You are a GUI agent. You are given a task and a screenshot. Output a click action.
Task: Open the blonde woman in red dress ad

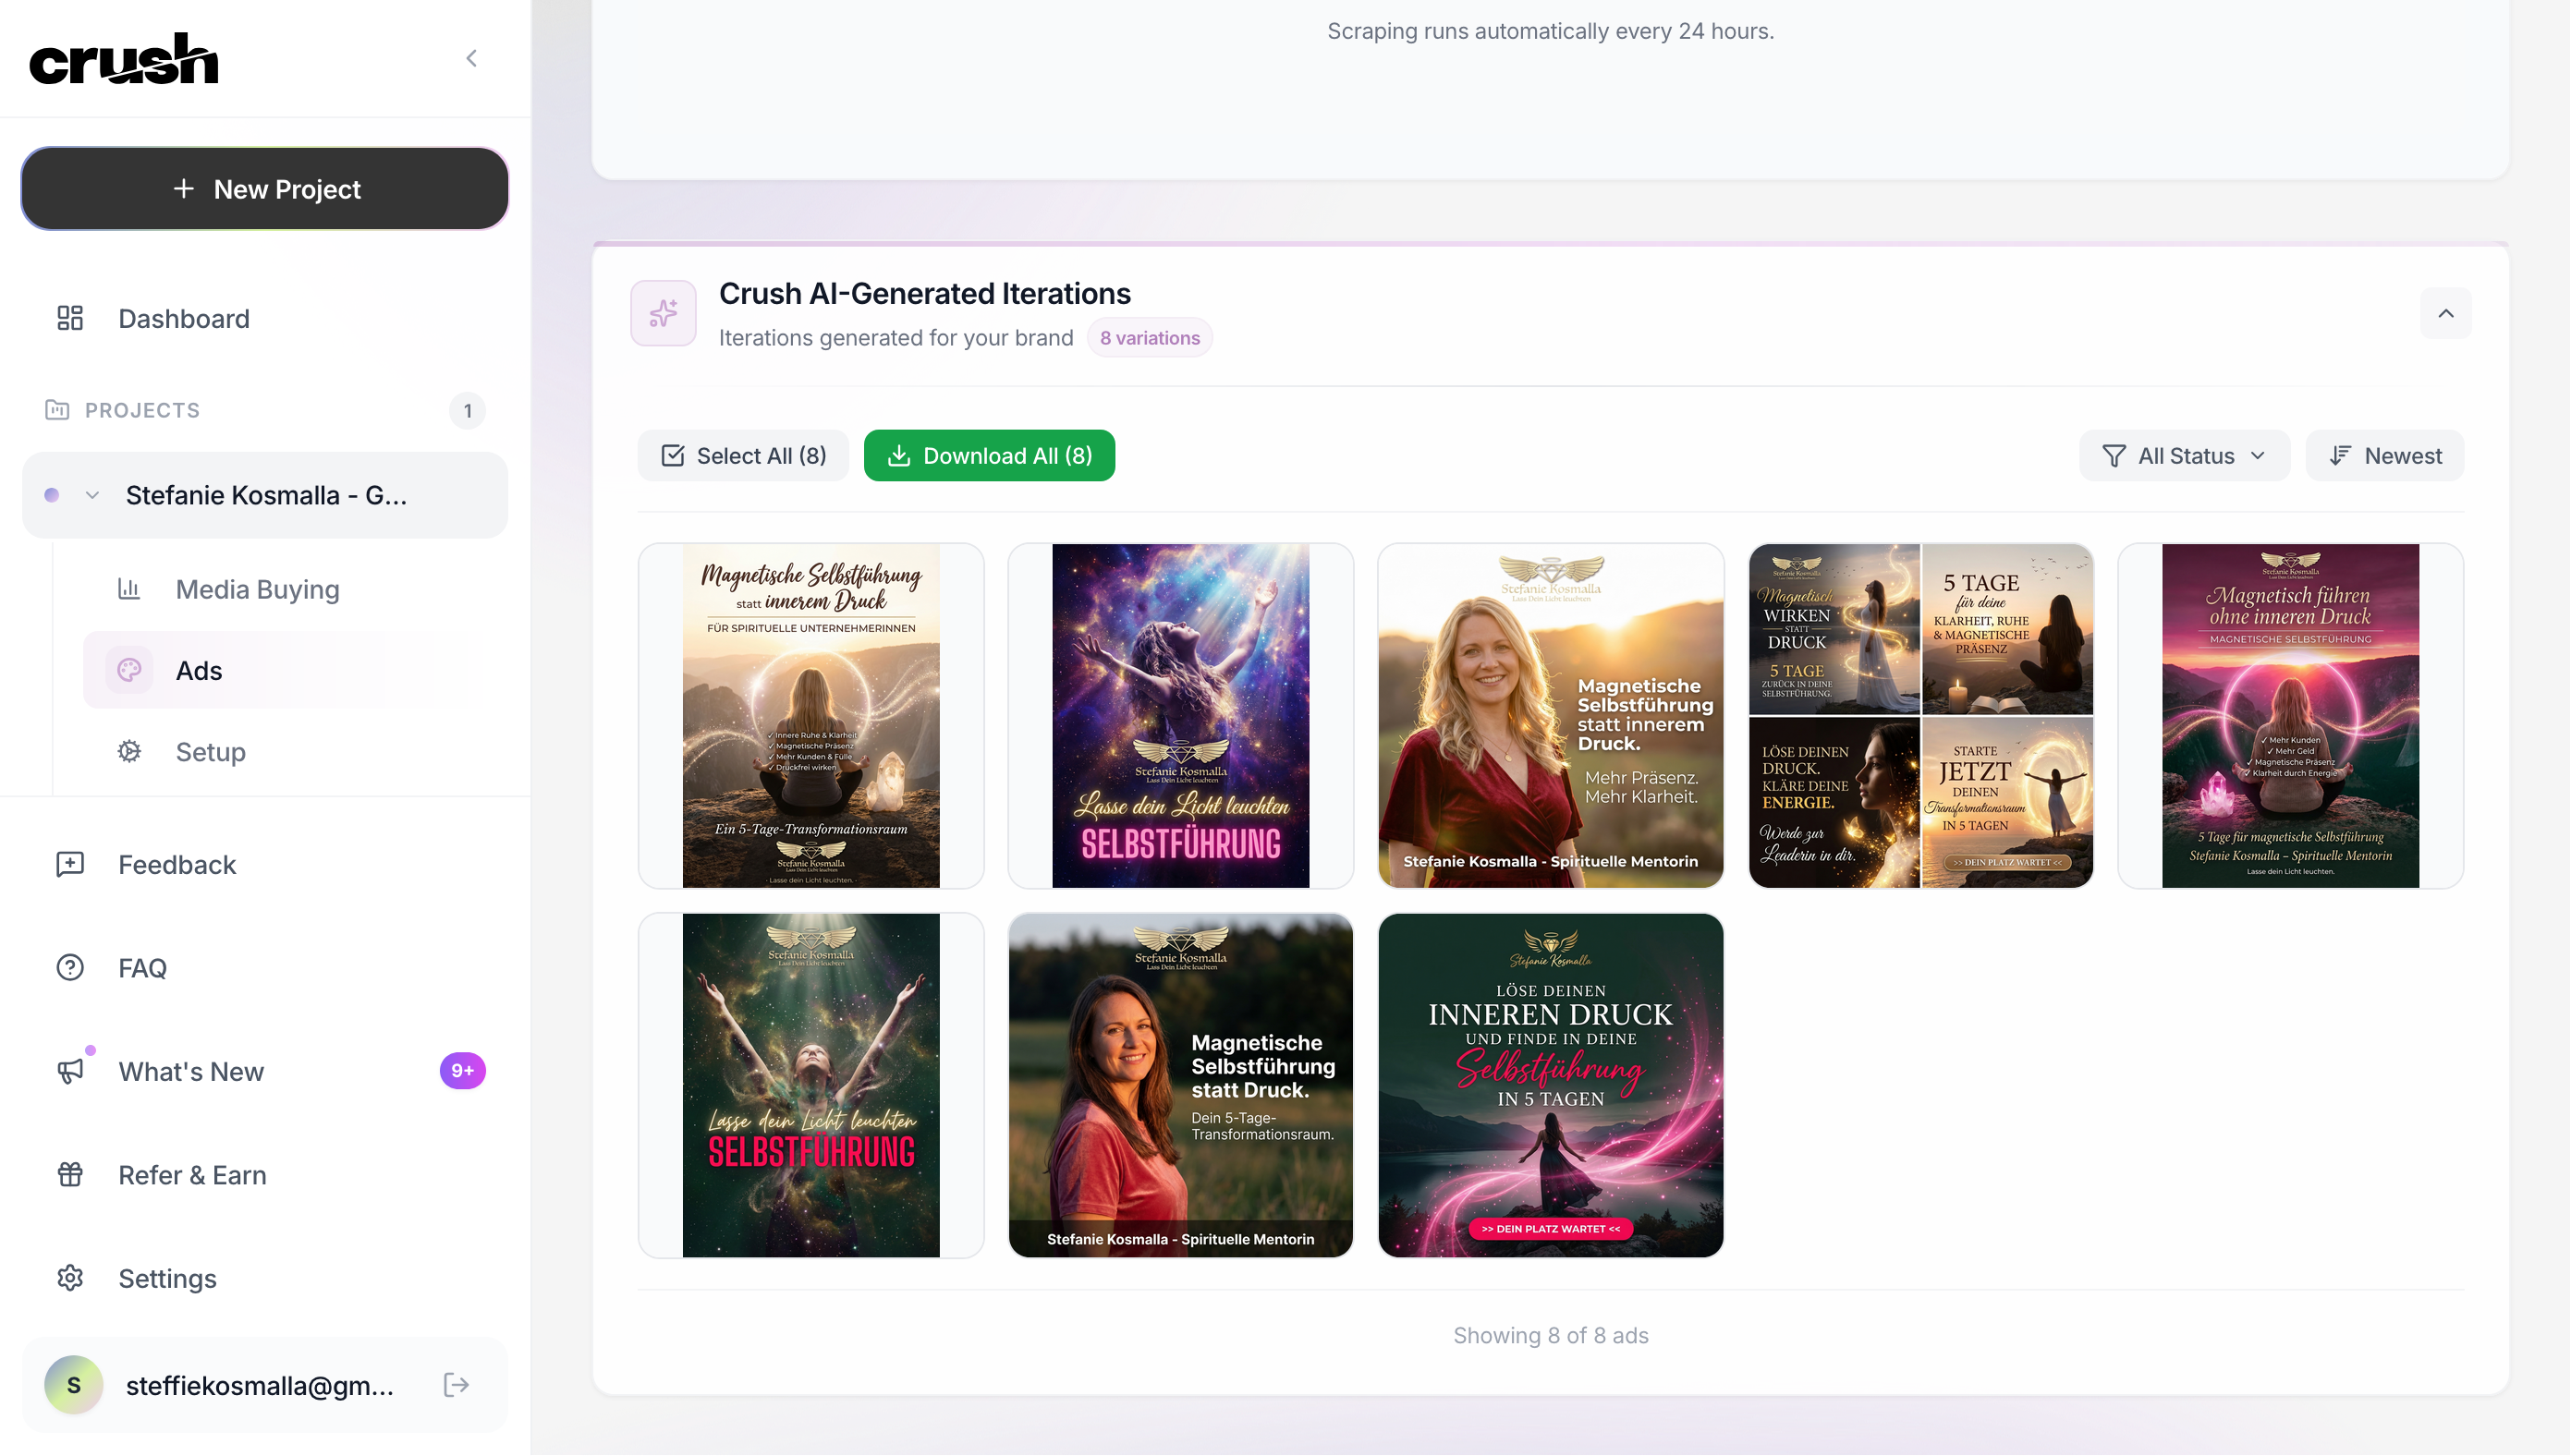point(1550,716)
